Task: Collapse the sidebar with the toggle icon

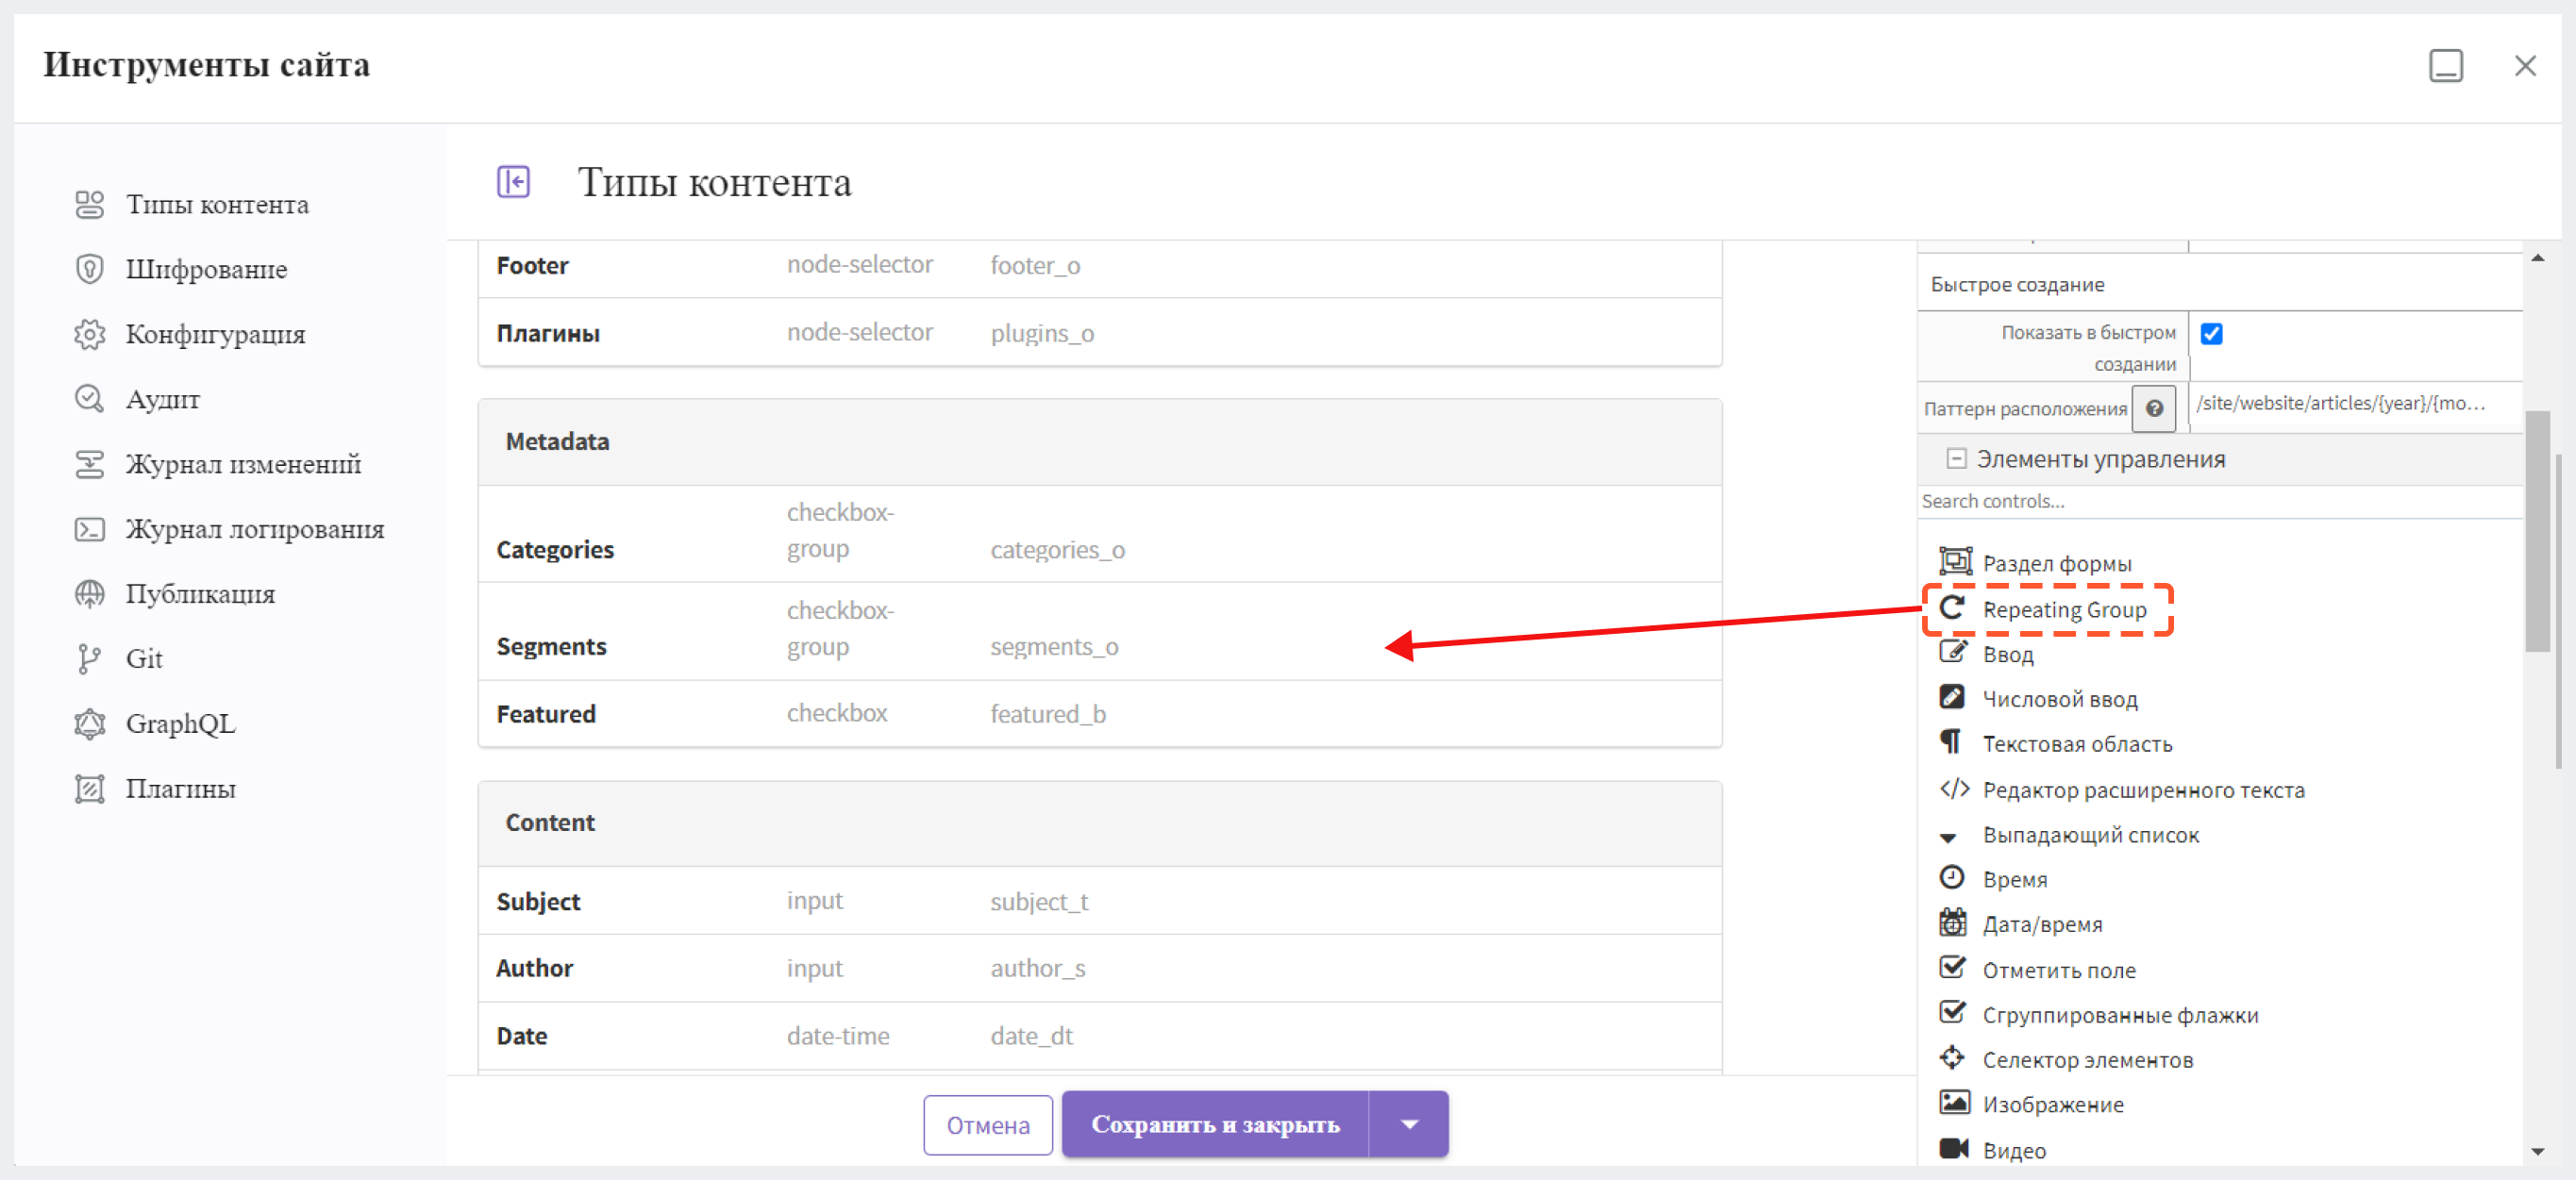Action: pyautogui.click(x=513, y=182)
